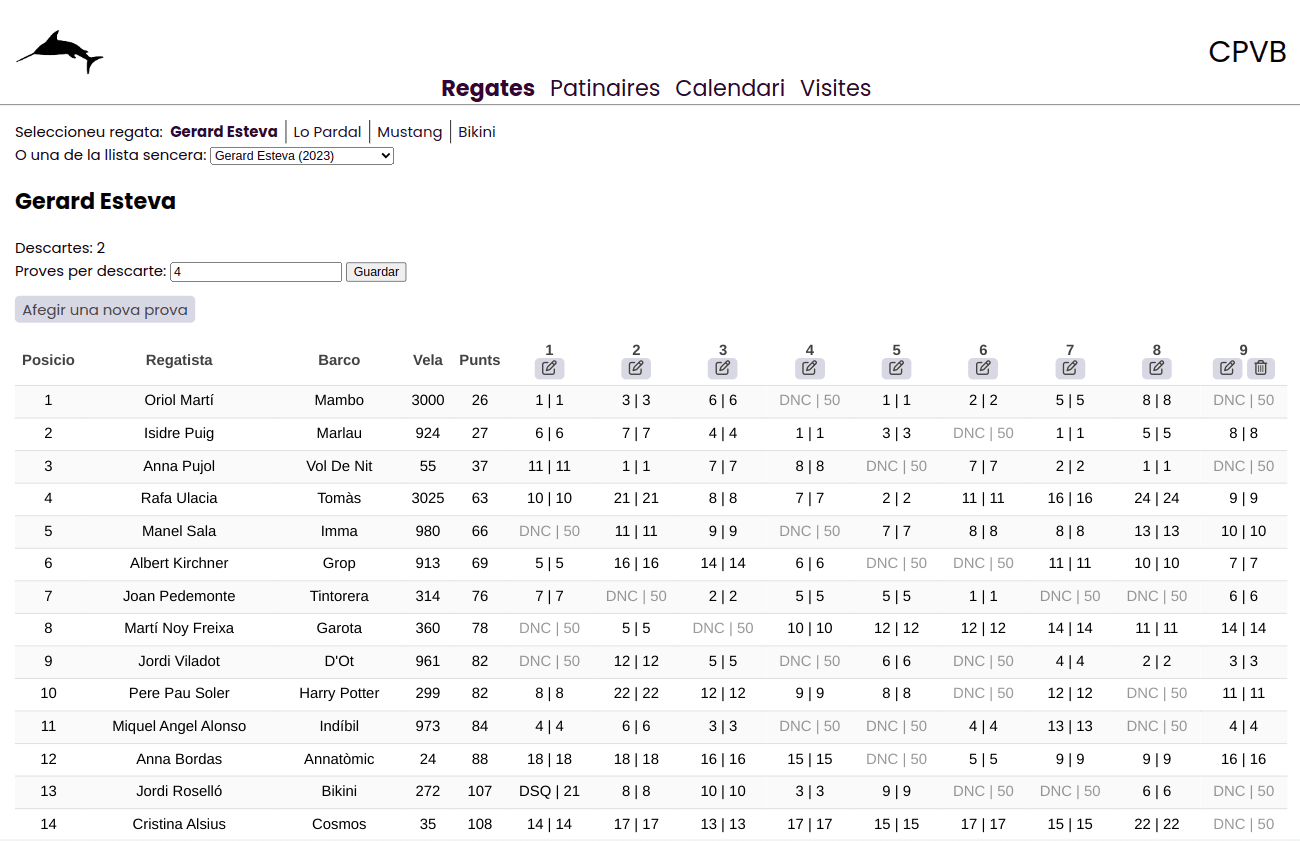The height and width of the screenshot is (841, 1300).
Task: Click the edit icon for race 4
Action: click(810, 368)
